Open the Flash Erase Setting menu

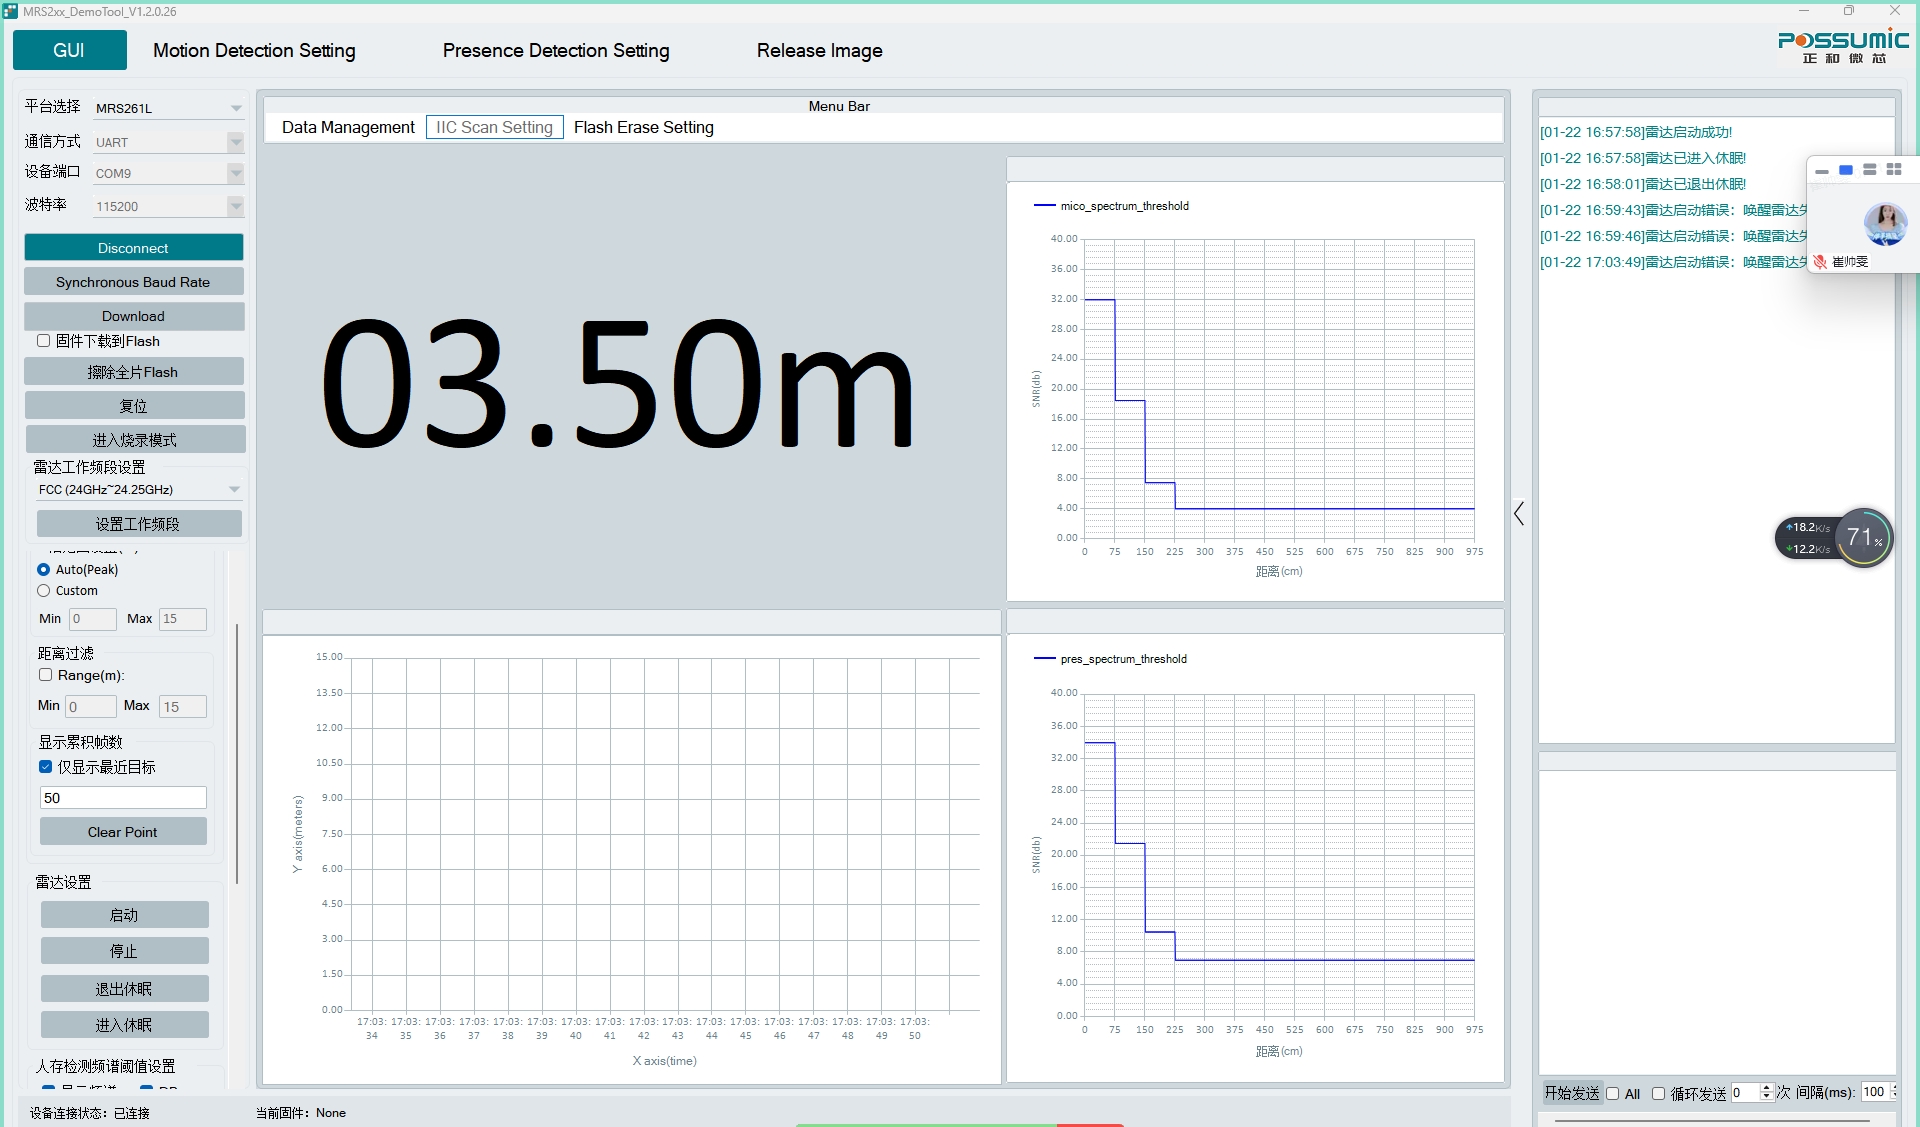(643, 127)
